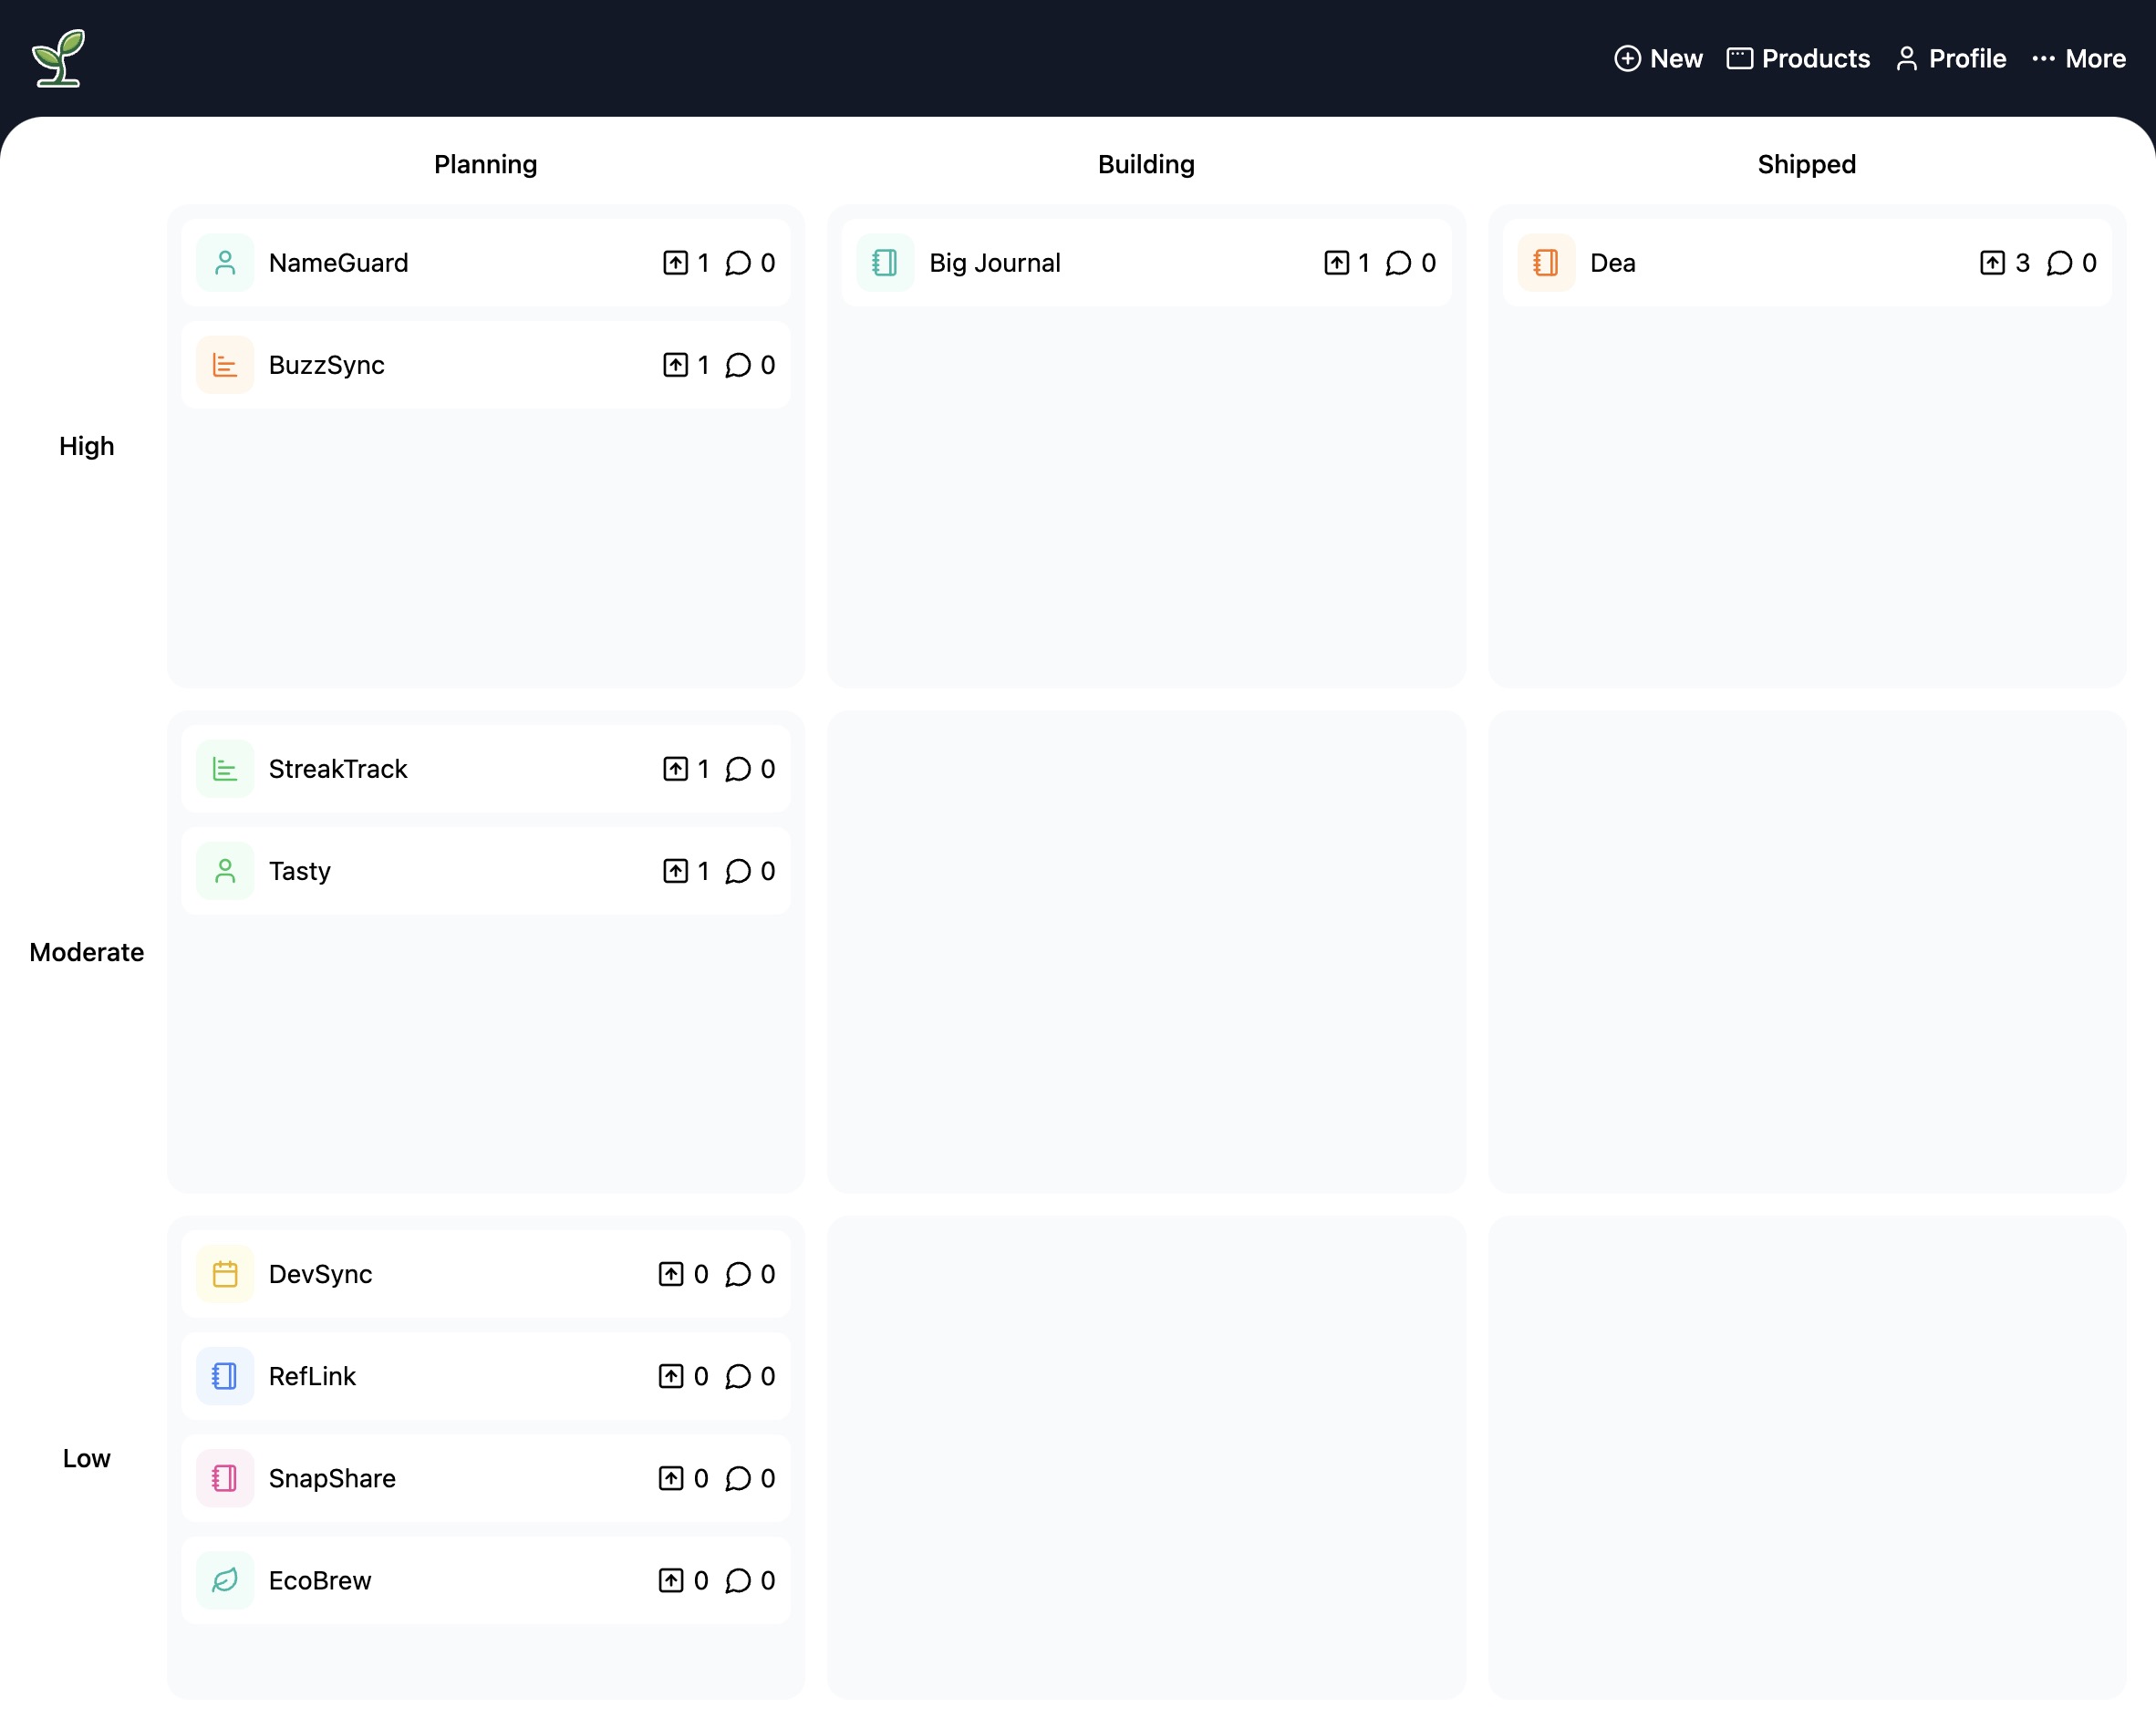Screen dimensions: 2156x1729
Task: Click the Planning column header
Action: tap(486, 164)
